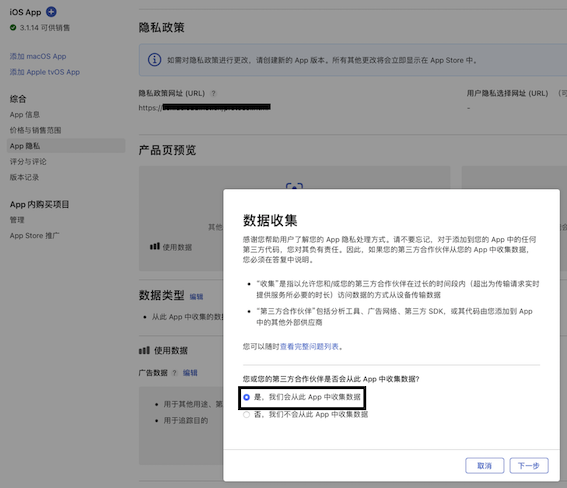The width and height of the screenshot is (567, 488).
Task: Click the question mark beside 广告数据
Action: coord(175,373)
